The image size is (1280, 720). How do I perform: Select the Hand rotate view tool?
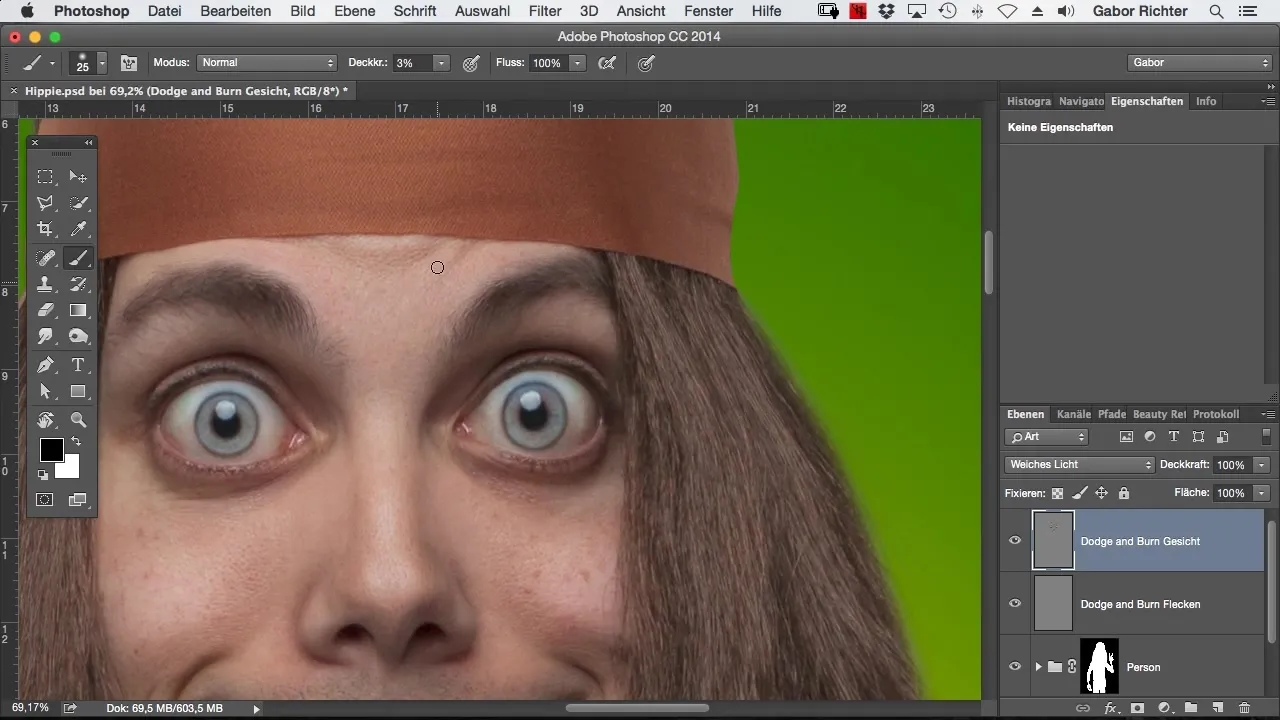point(45,420)
